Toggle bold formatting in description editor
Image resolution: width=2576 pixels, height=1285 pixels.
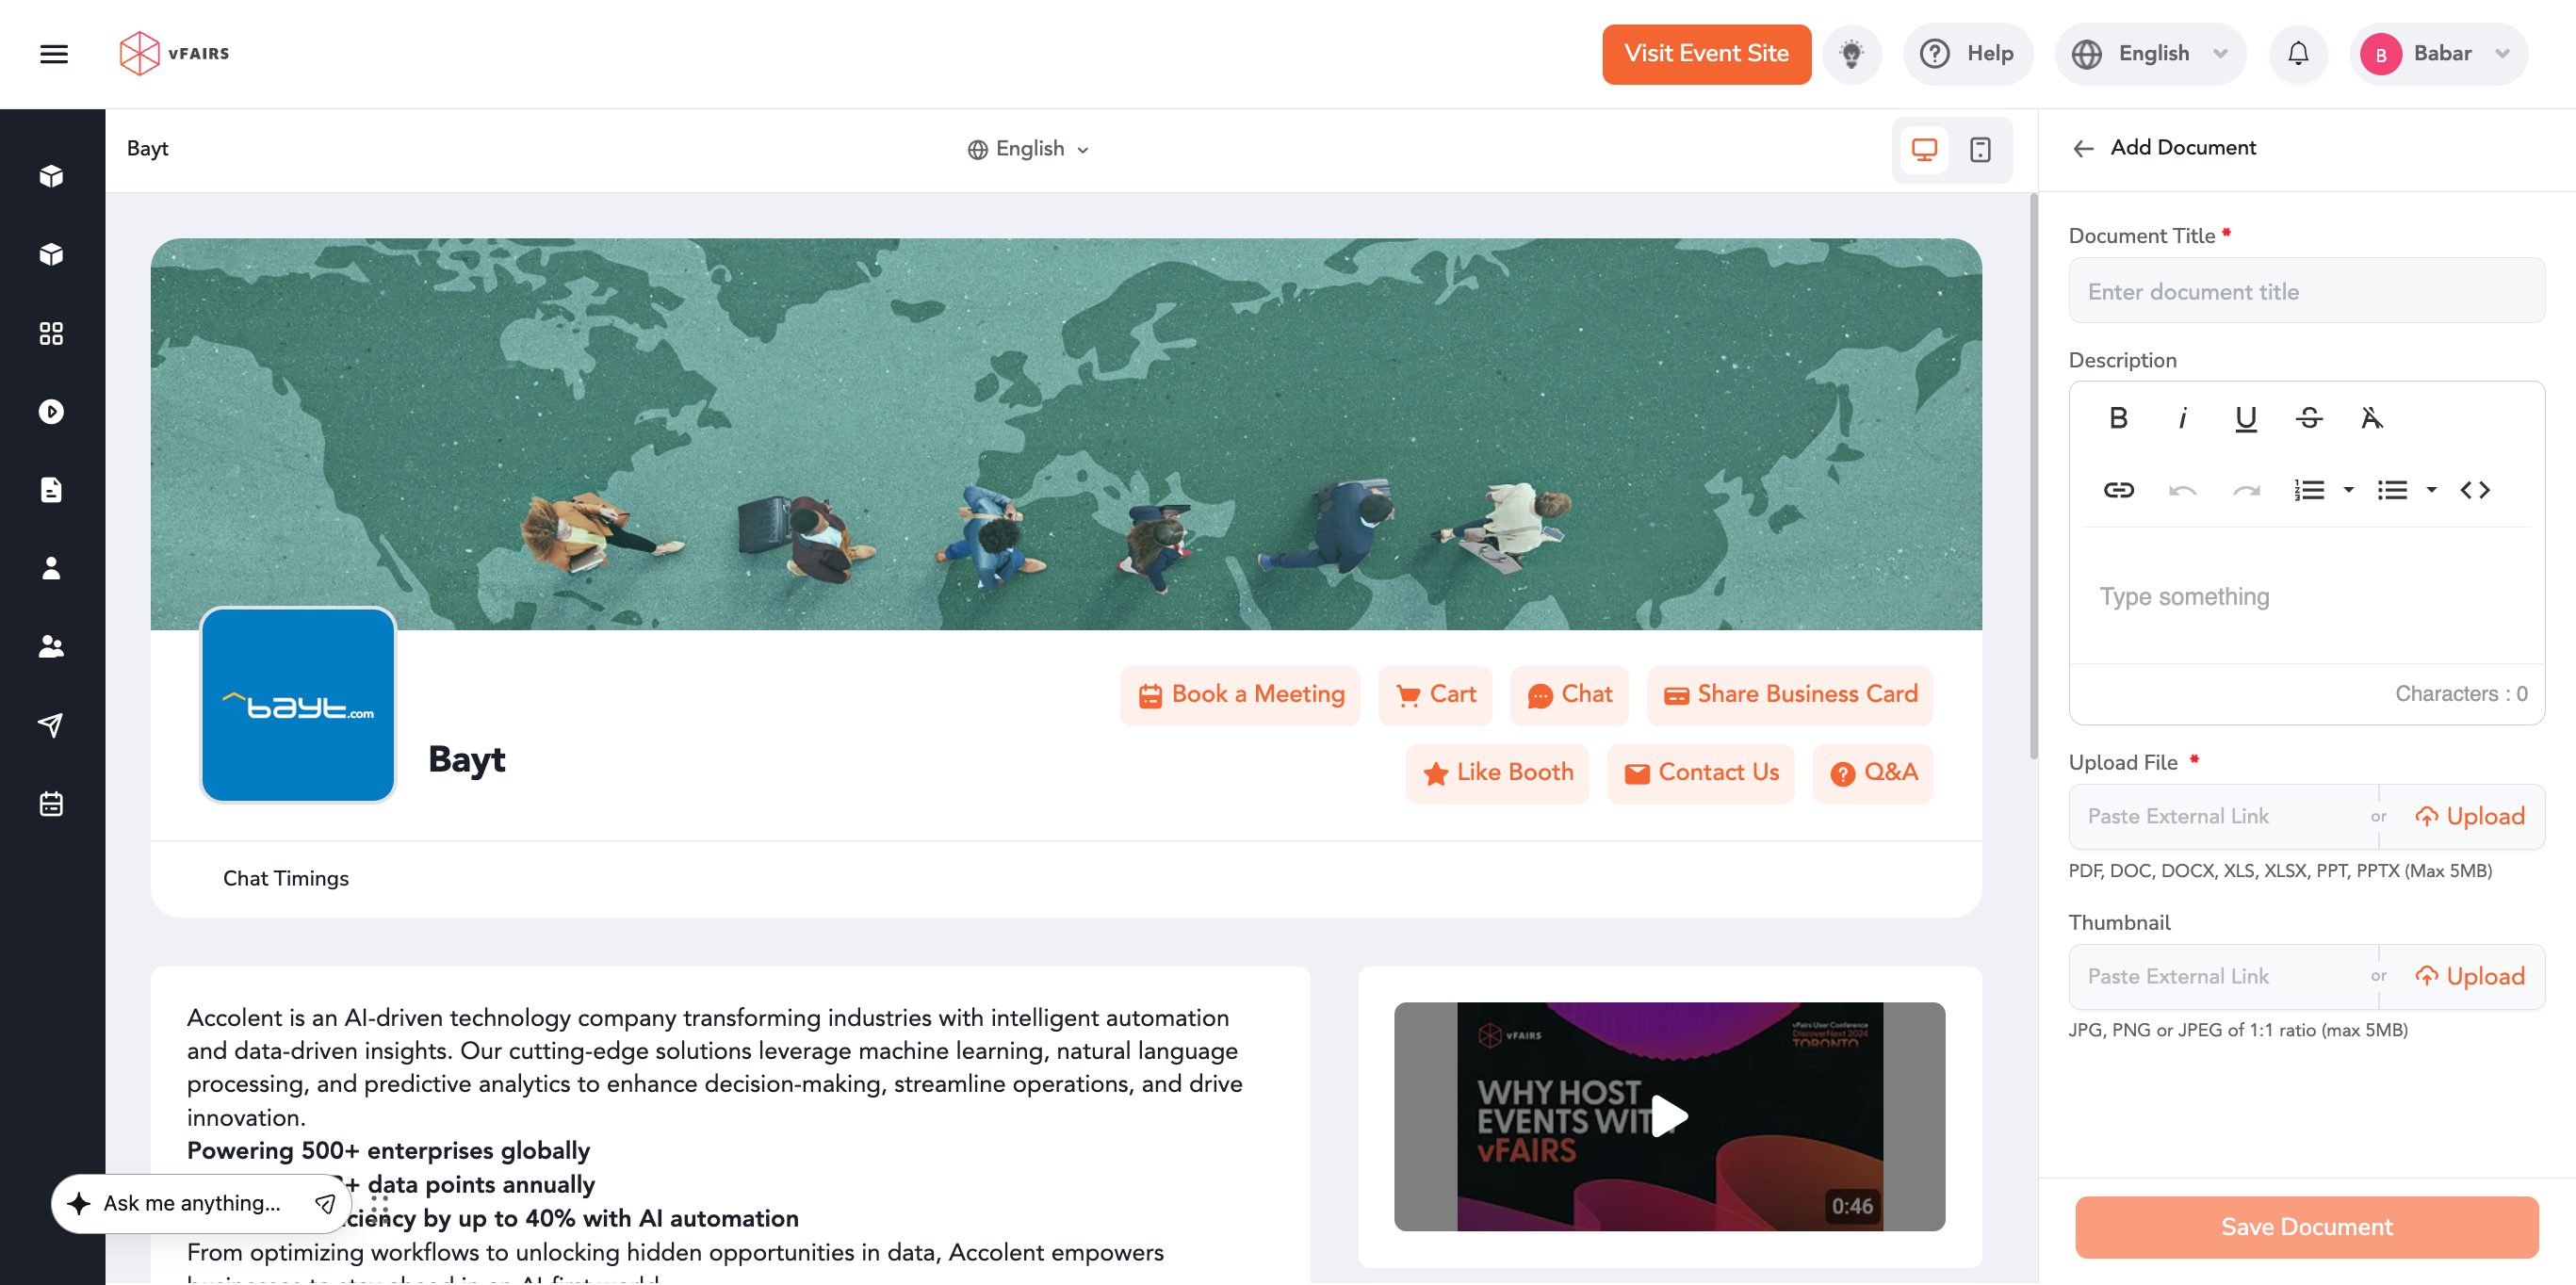[2118, 418]
